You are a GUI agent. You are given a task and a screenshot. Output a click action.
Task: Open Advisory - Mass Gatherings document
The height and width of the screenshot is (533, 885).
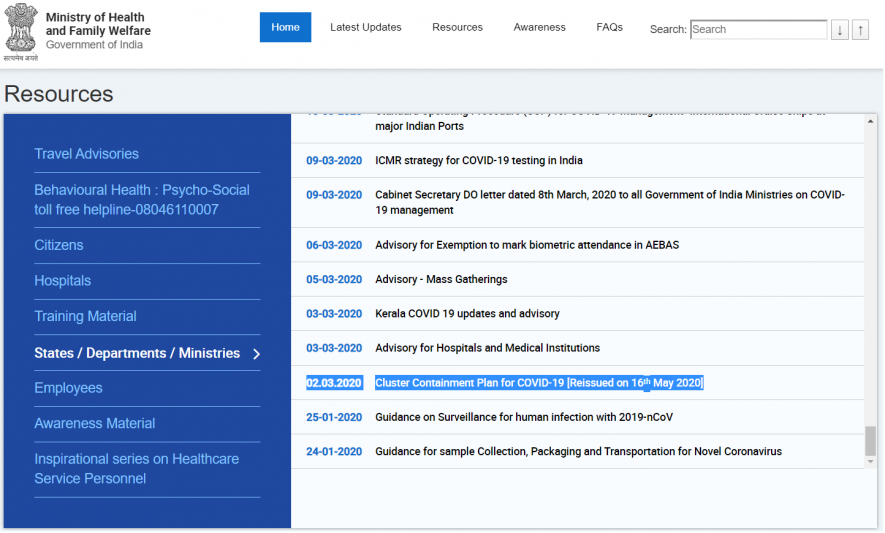pyautogui.click(x=441, y=280)
